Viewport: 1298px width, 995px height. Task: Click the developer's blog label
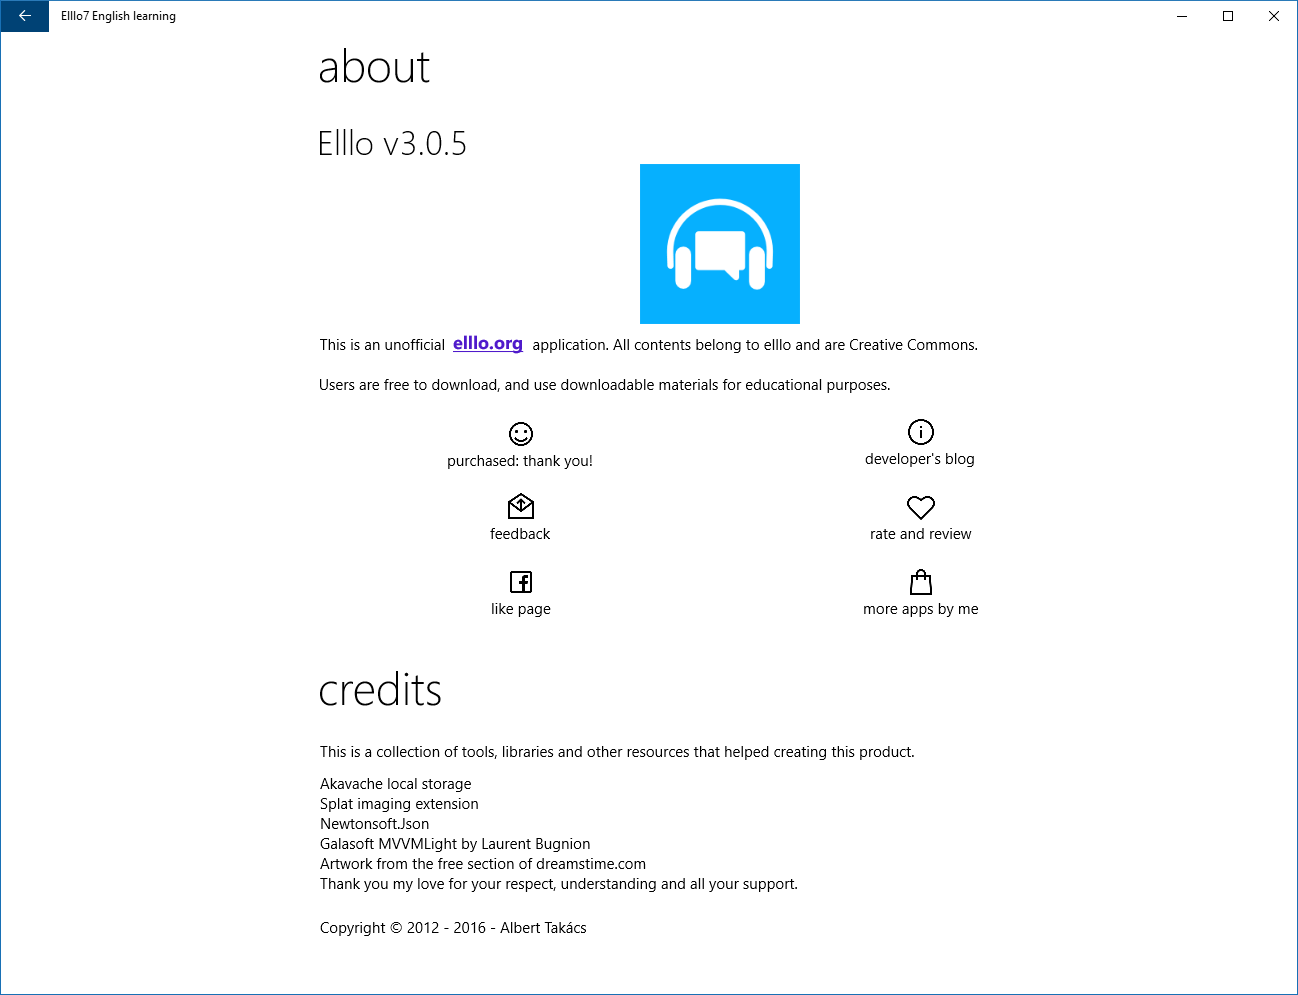(920, 458)
